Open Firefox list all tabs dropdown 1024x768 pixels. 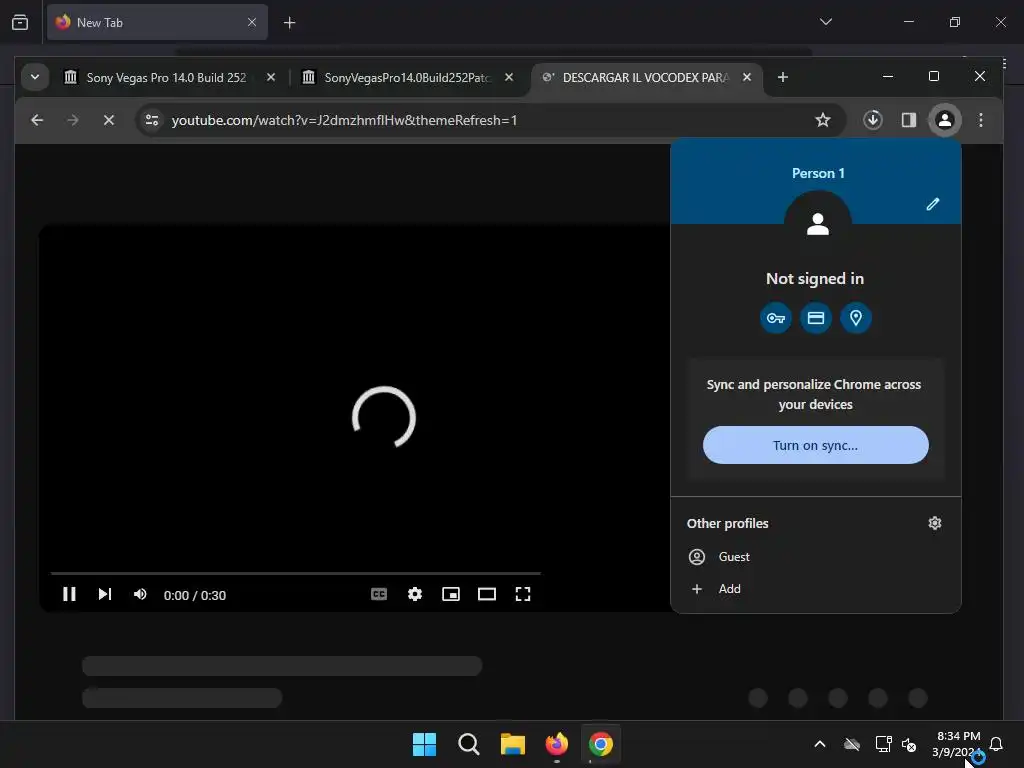825,22
